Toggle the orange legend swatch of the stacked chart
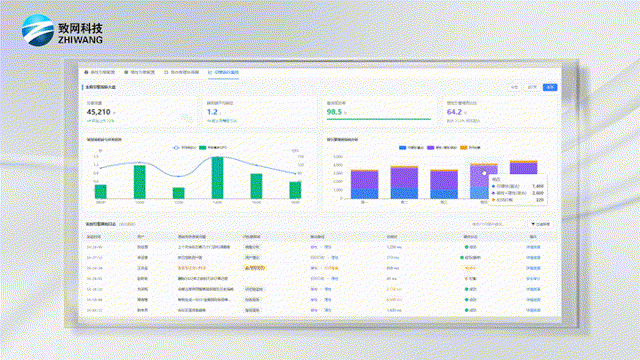This screenshot has height=360, width=640. coord(463,148)
